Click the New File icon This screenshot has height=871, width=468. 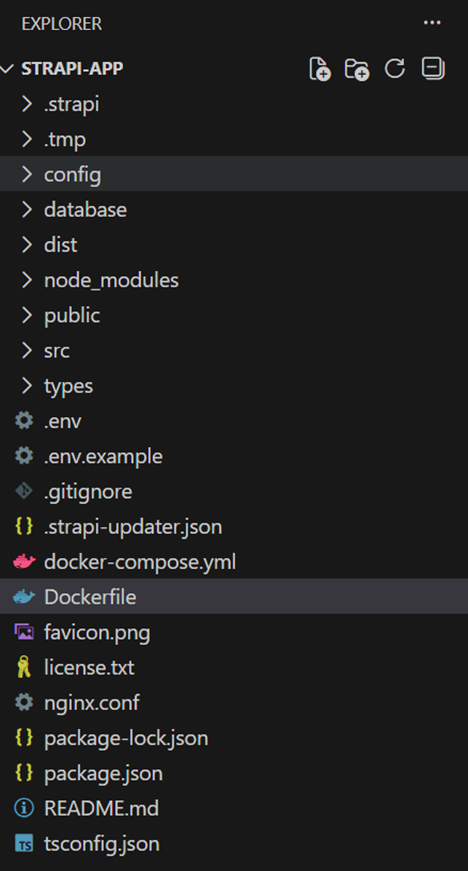(320, 69)
